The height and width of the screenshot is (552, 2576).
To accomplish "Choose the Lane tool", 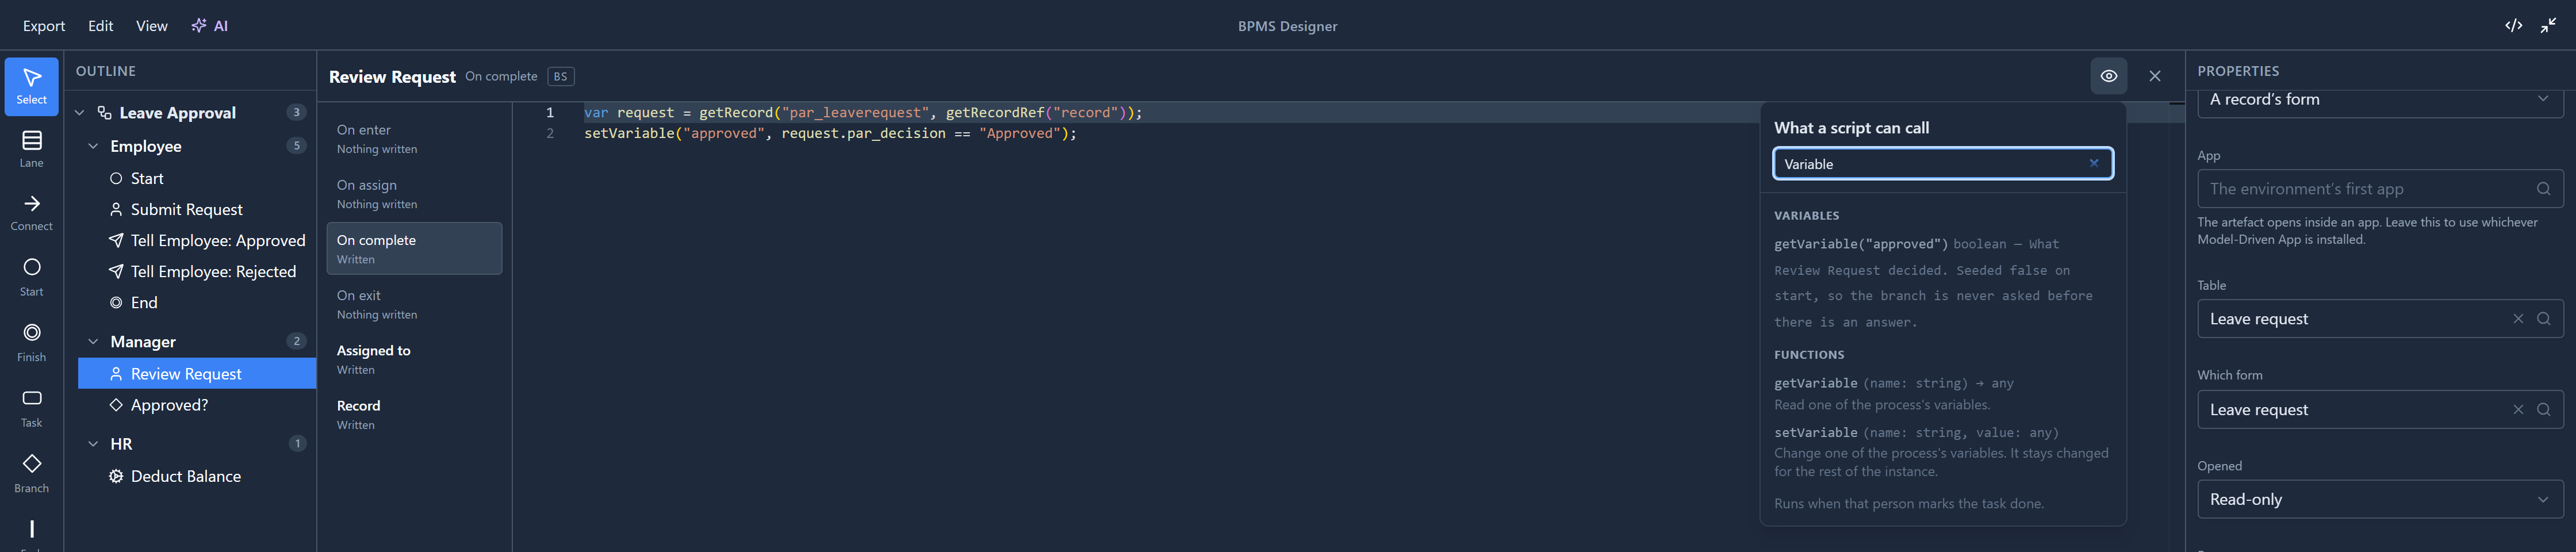I will [31, 149].
